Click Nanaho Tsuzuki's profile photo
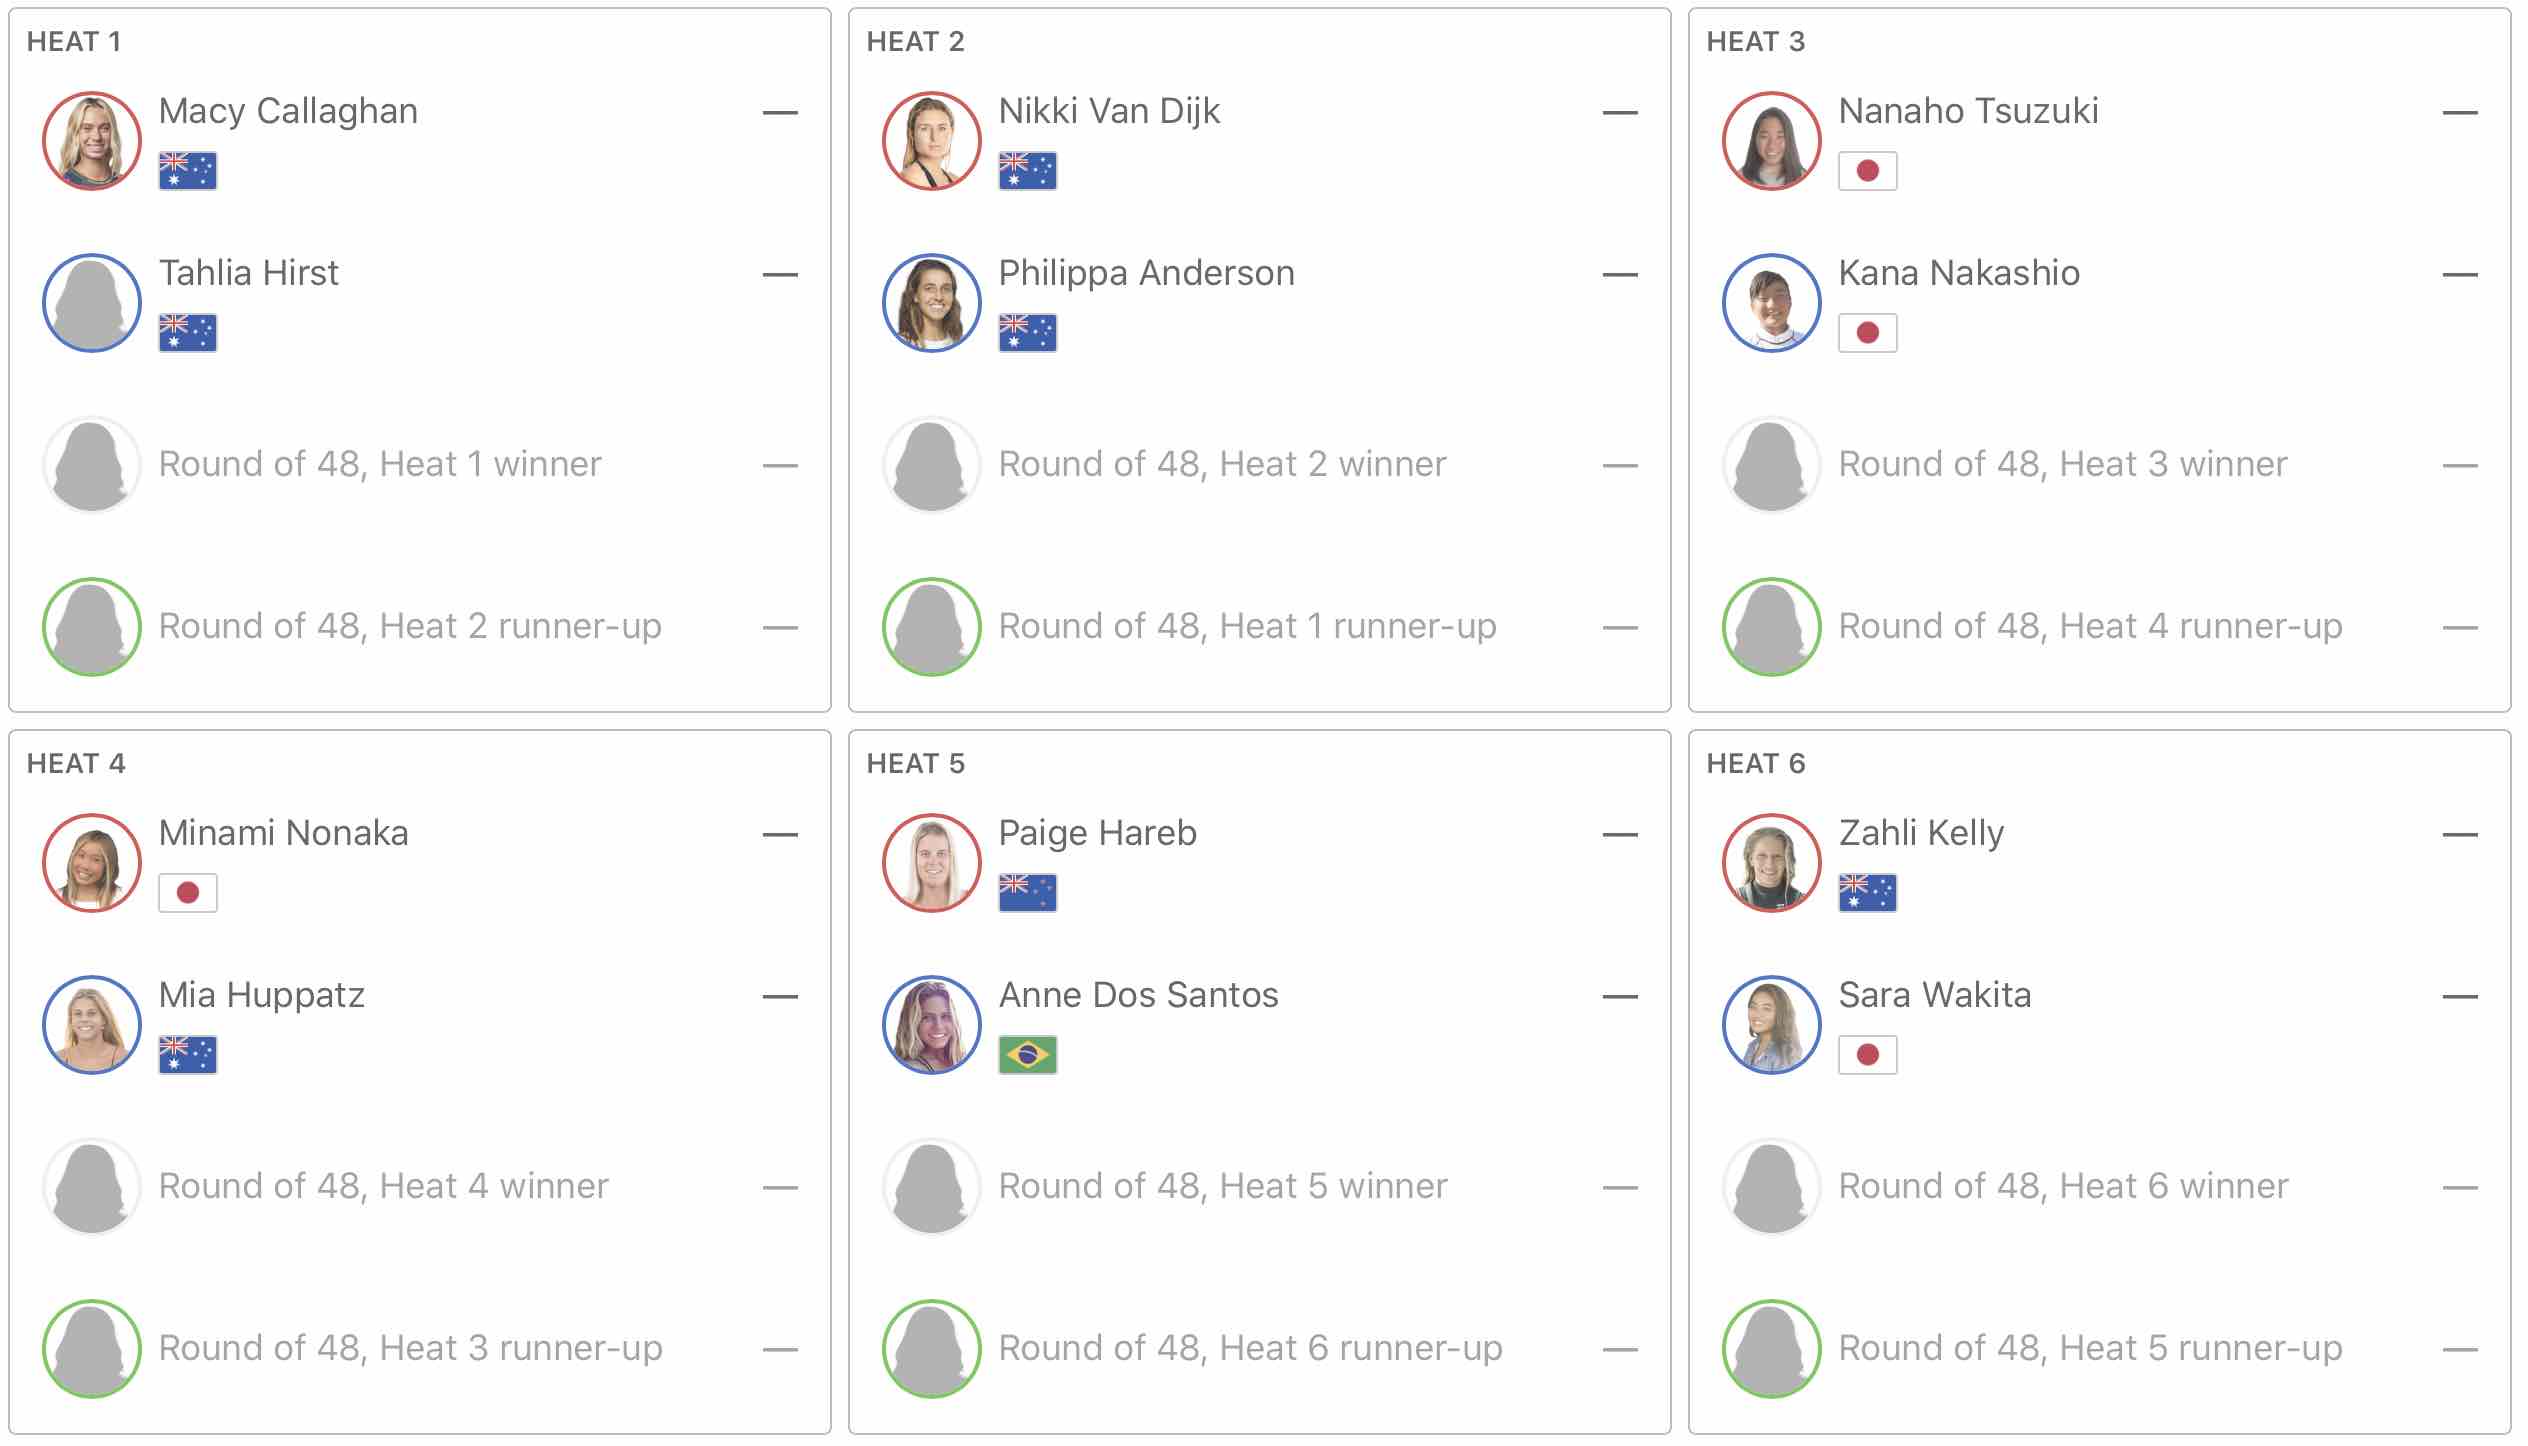 [x=1771, y=141]
